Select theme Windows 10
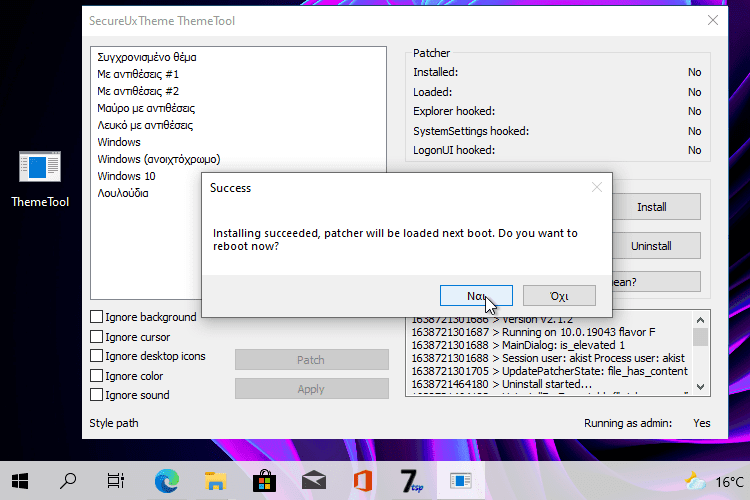The width and height of the screenshot is (750, 500). point(126,176)
